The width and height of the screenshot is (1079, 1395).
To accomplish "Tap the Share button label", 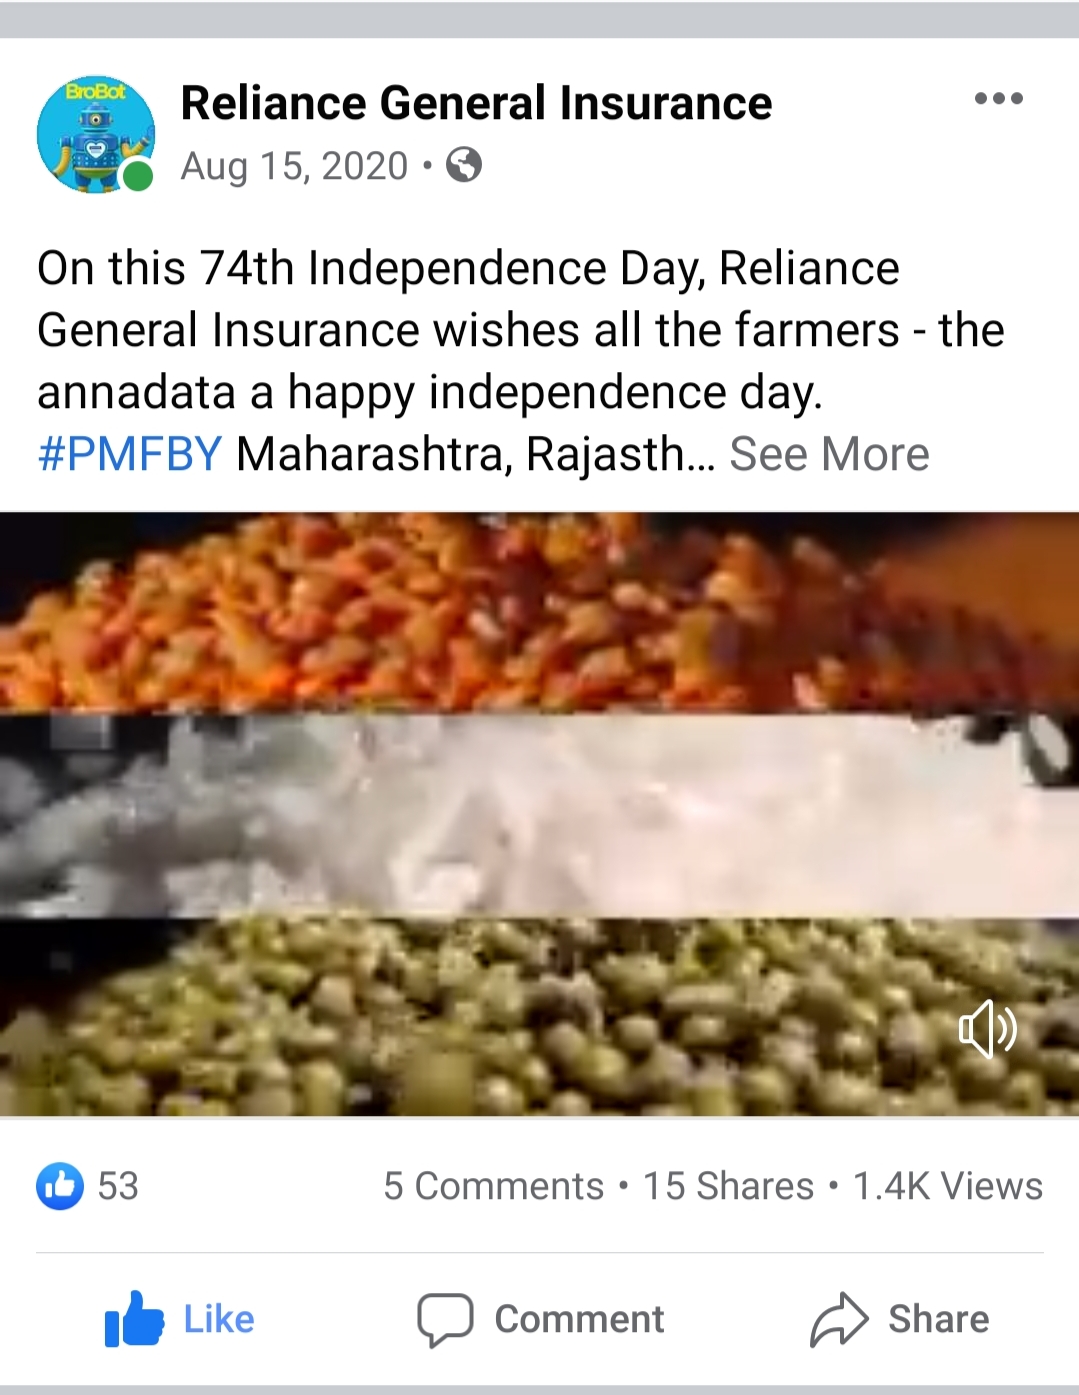I will click(x=938, y=1319).
